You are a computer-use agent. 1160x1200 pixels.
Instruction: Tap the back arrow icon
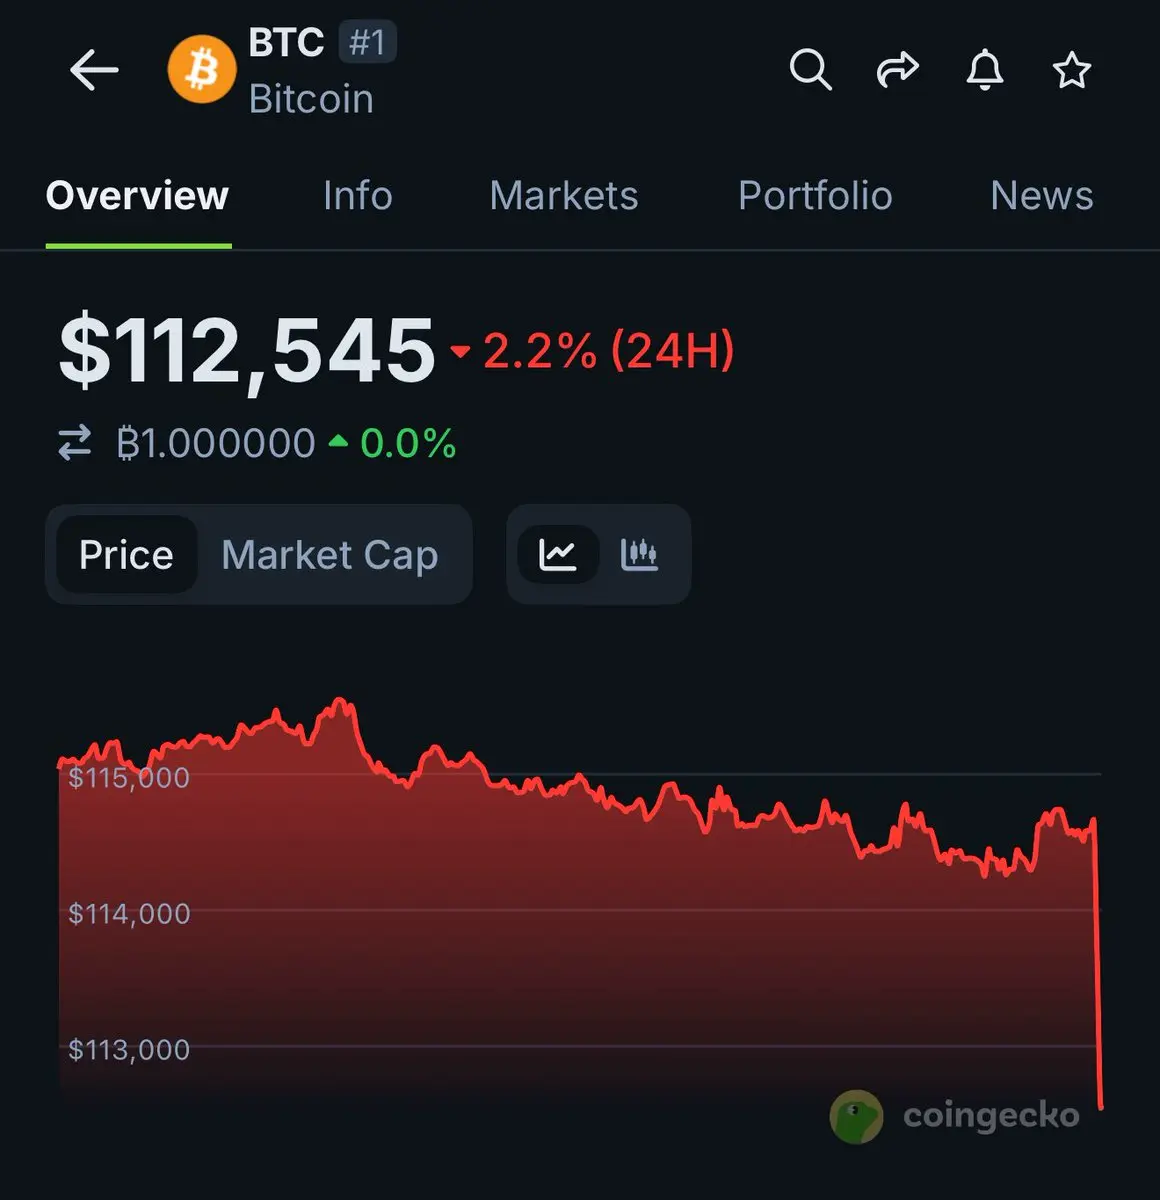[94, 70]
